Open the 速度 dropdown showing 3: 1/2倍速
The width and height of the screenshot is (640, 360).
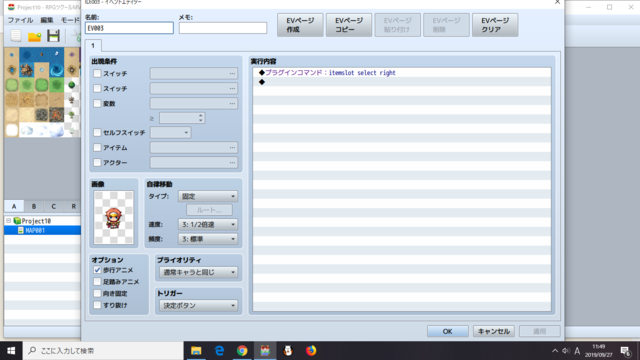(208, 224)
